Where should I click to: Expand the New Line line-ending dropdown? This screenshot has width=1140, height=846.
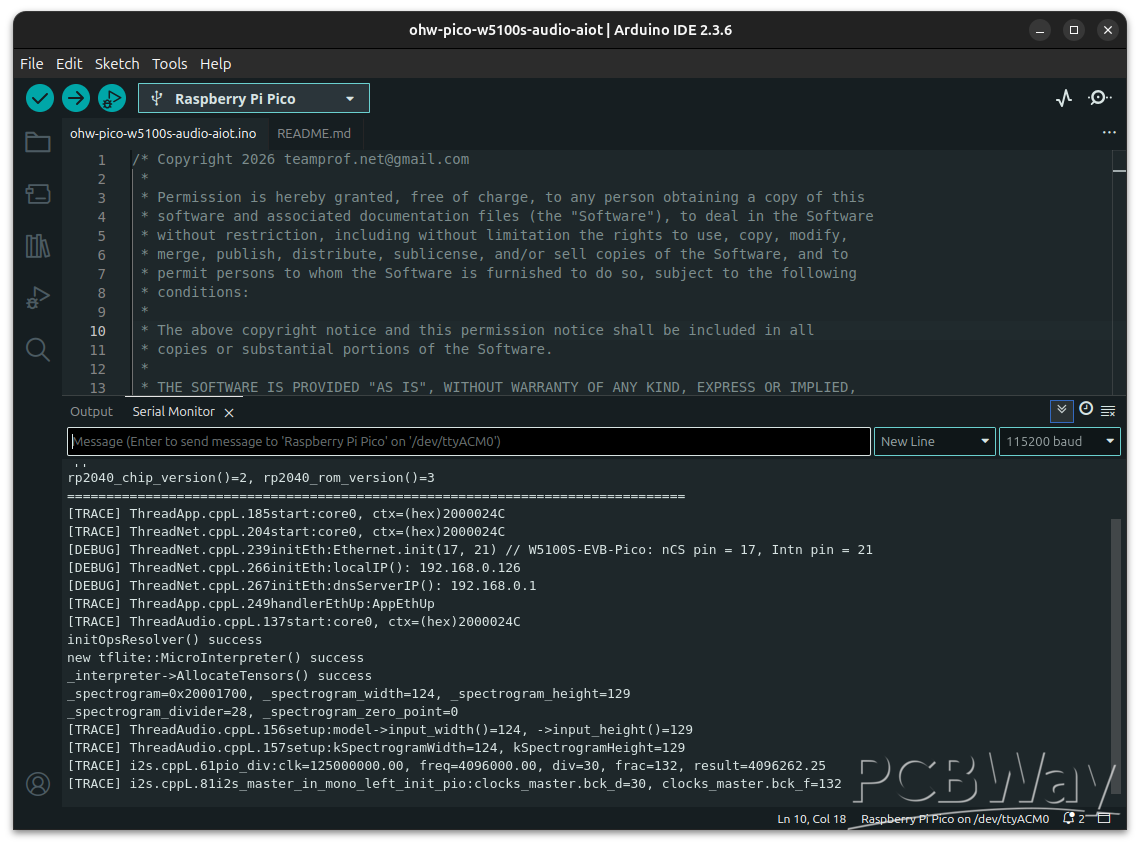coord(934,441)
